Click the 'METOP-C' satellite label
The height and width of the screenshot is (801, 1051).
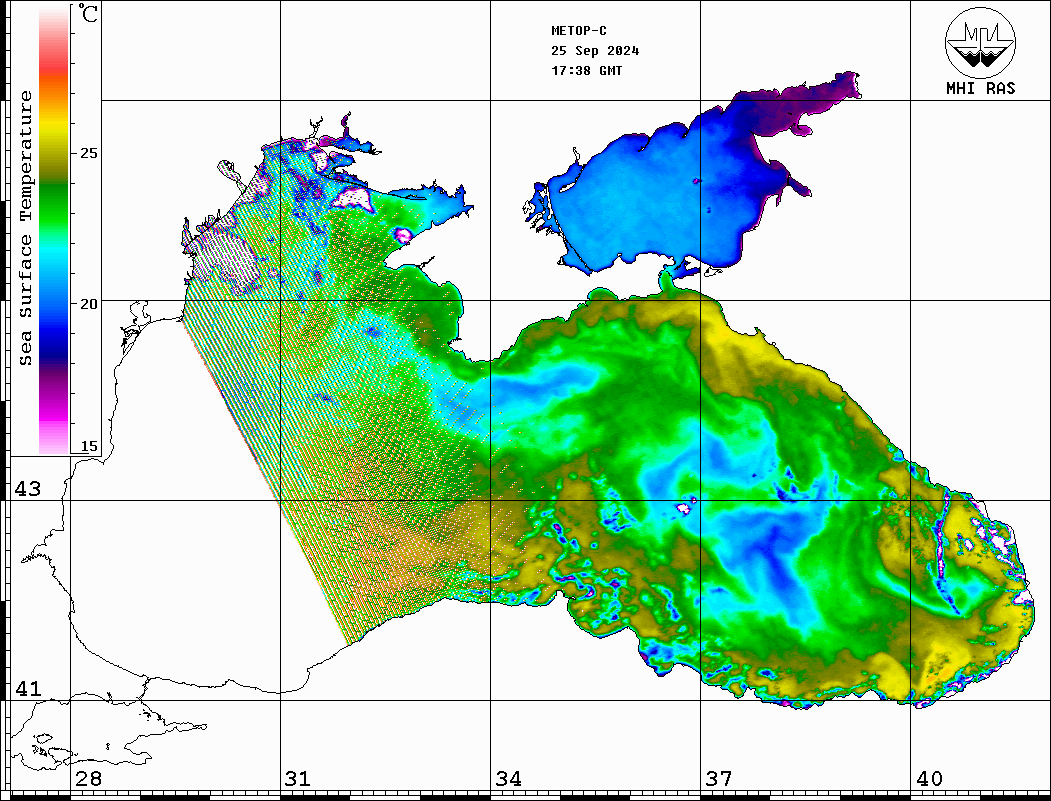[x=579, y=31]
